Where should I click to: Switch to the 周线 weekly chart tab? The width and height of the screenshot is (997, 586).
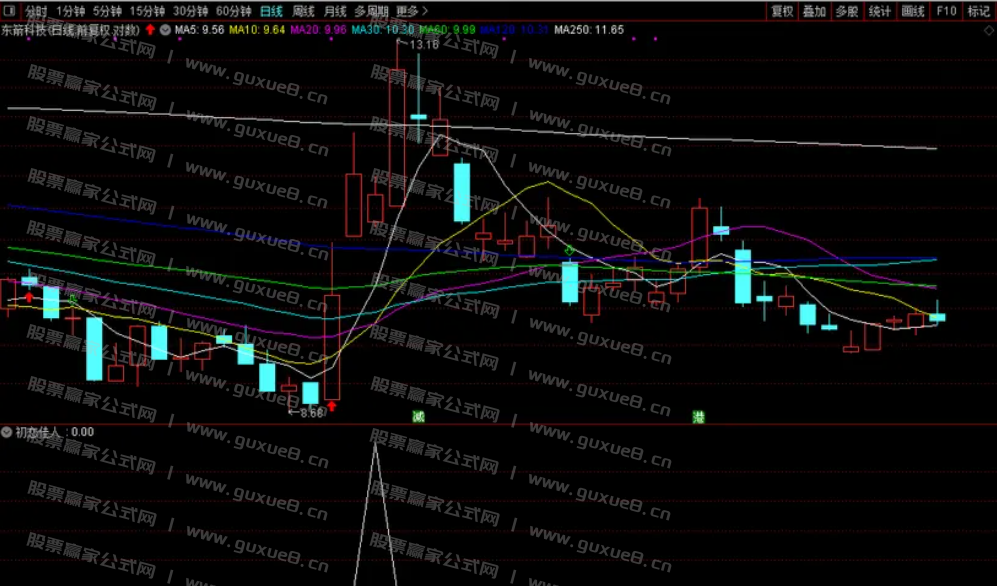[x=303, y=11]
